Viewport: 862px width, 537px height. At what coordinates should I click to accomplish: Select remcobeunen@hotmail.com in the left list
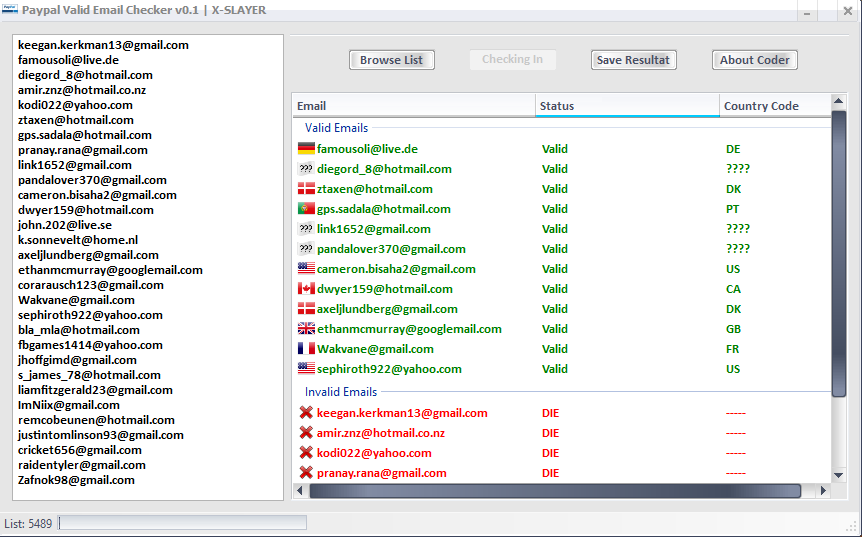click(96, 420)
